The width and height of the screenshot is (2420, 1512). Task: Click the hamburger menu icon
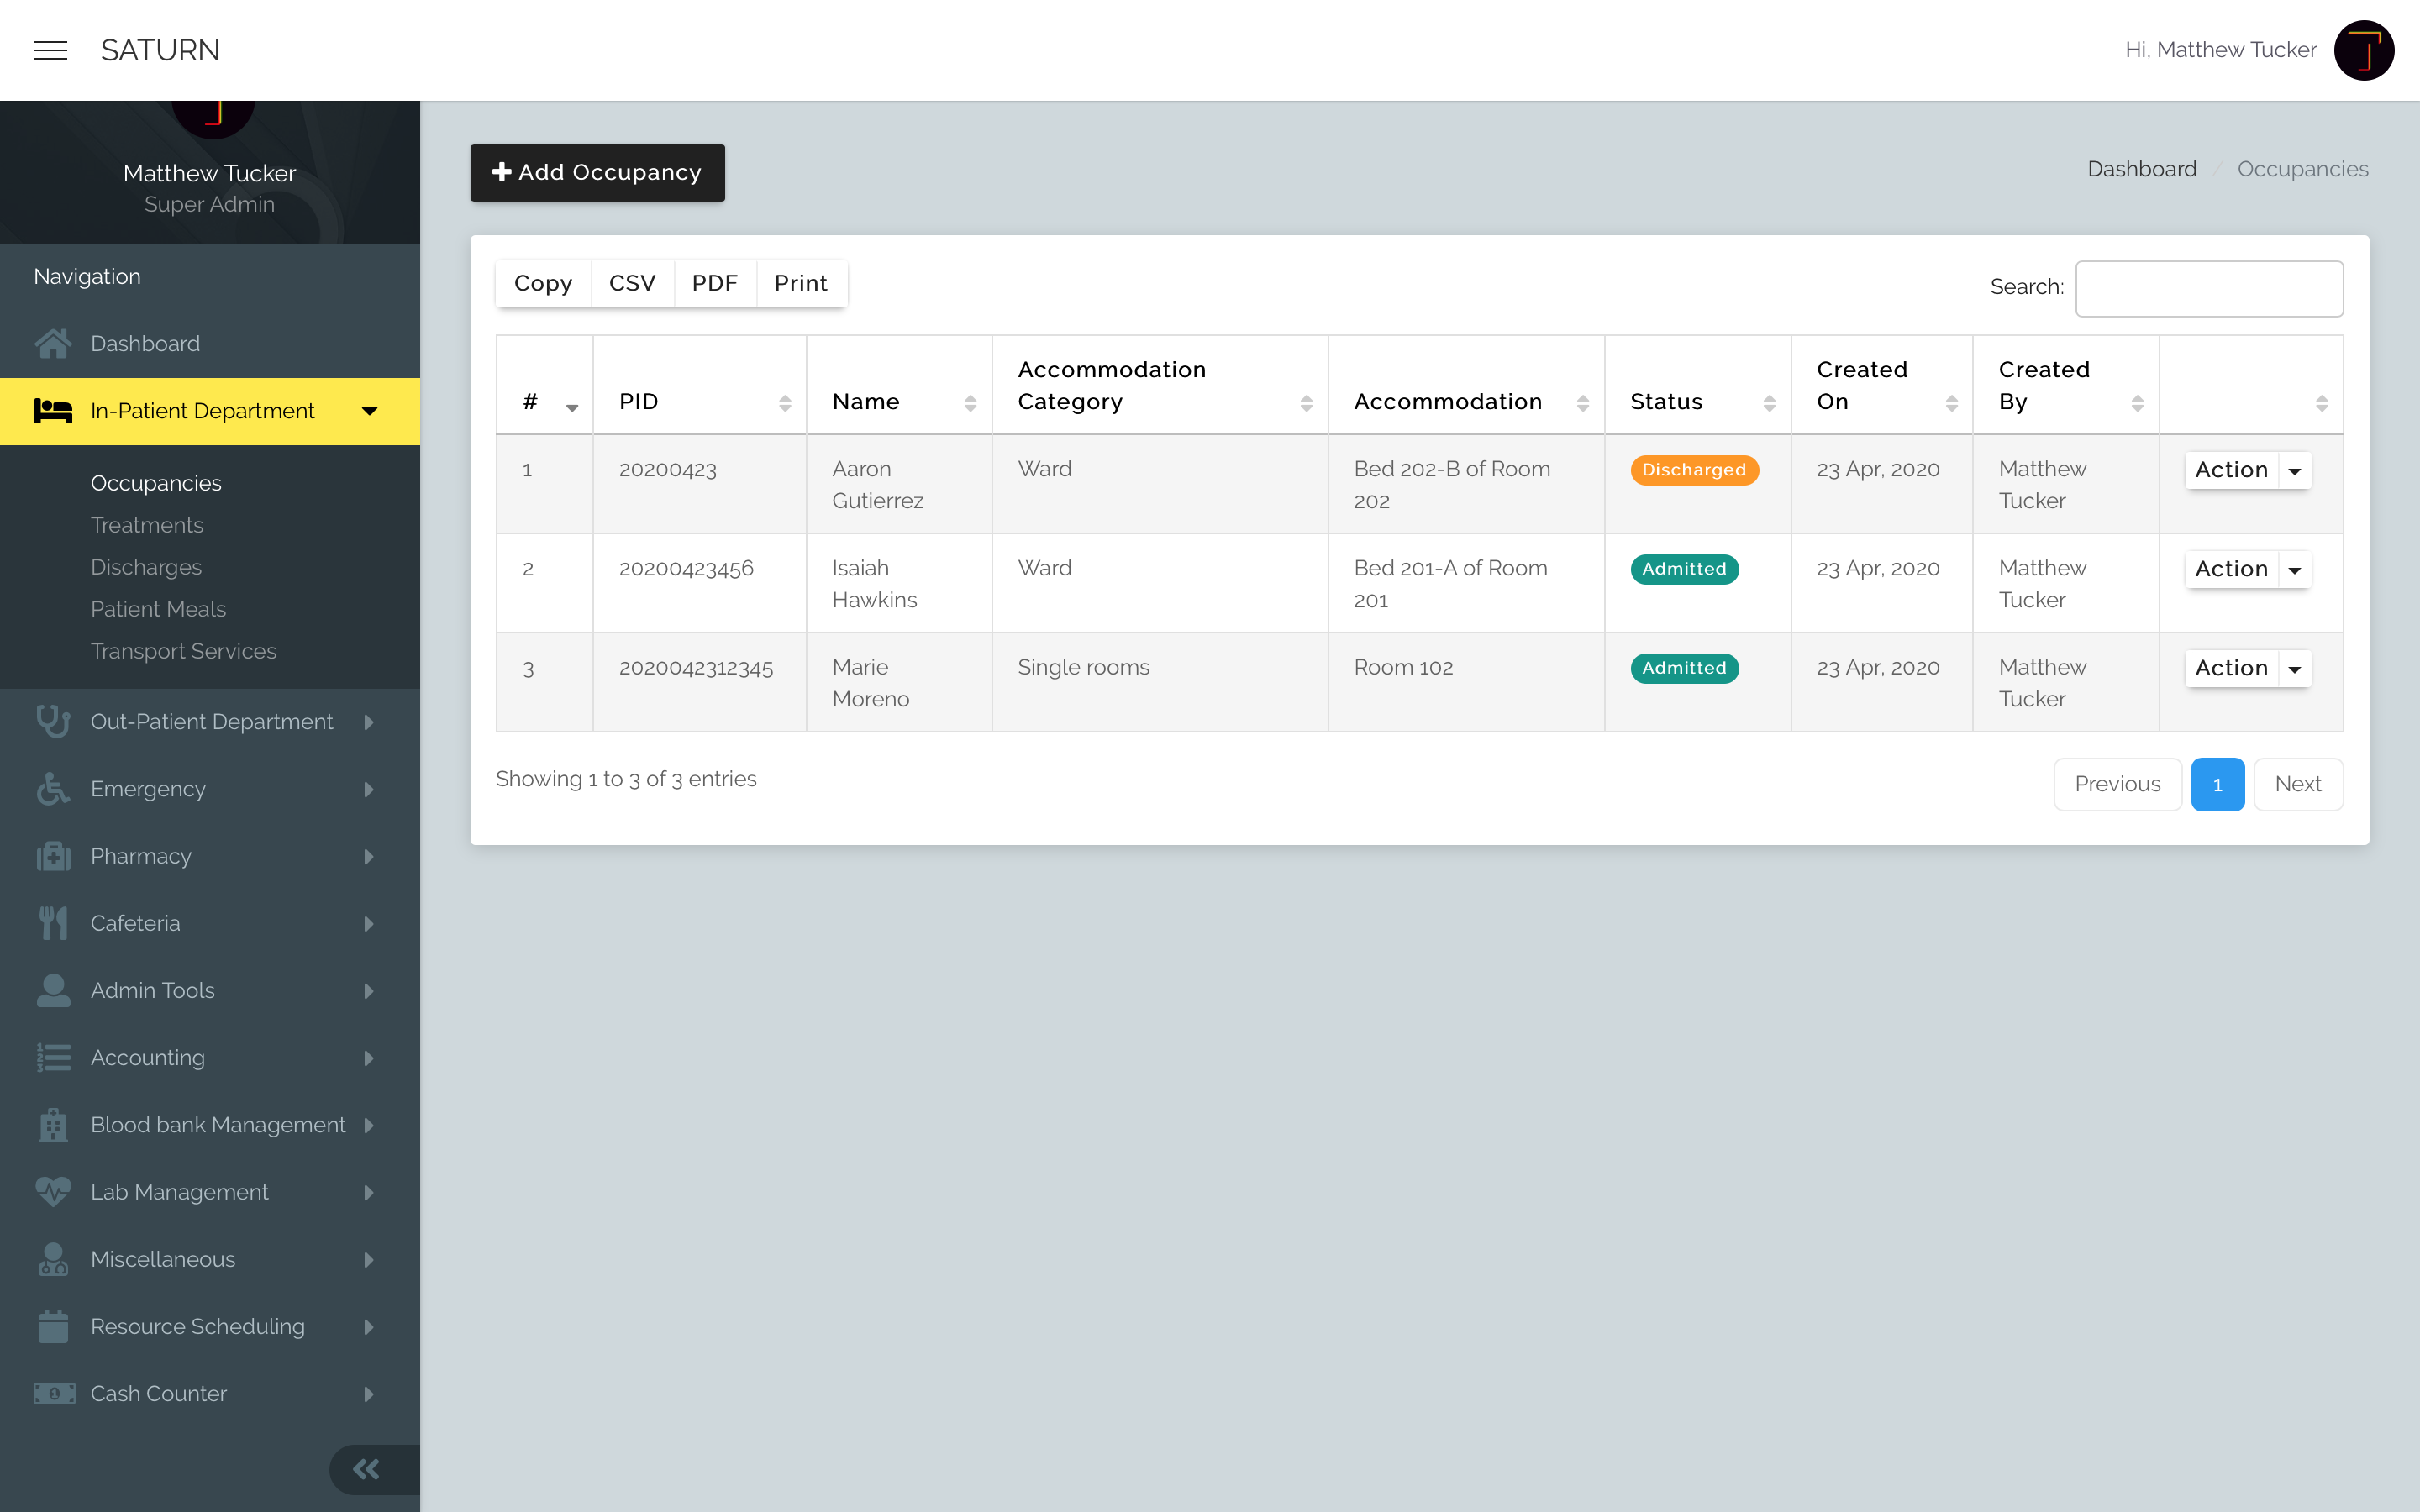50,50
